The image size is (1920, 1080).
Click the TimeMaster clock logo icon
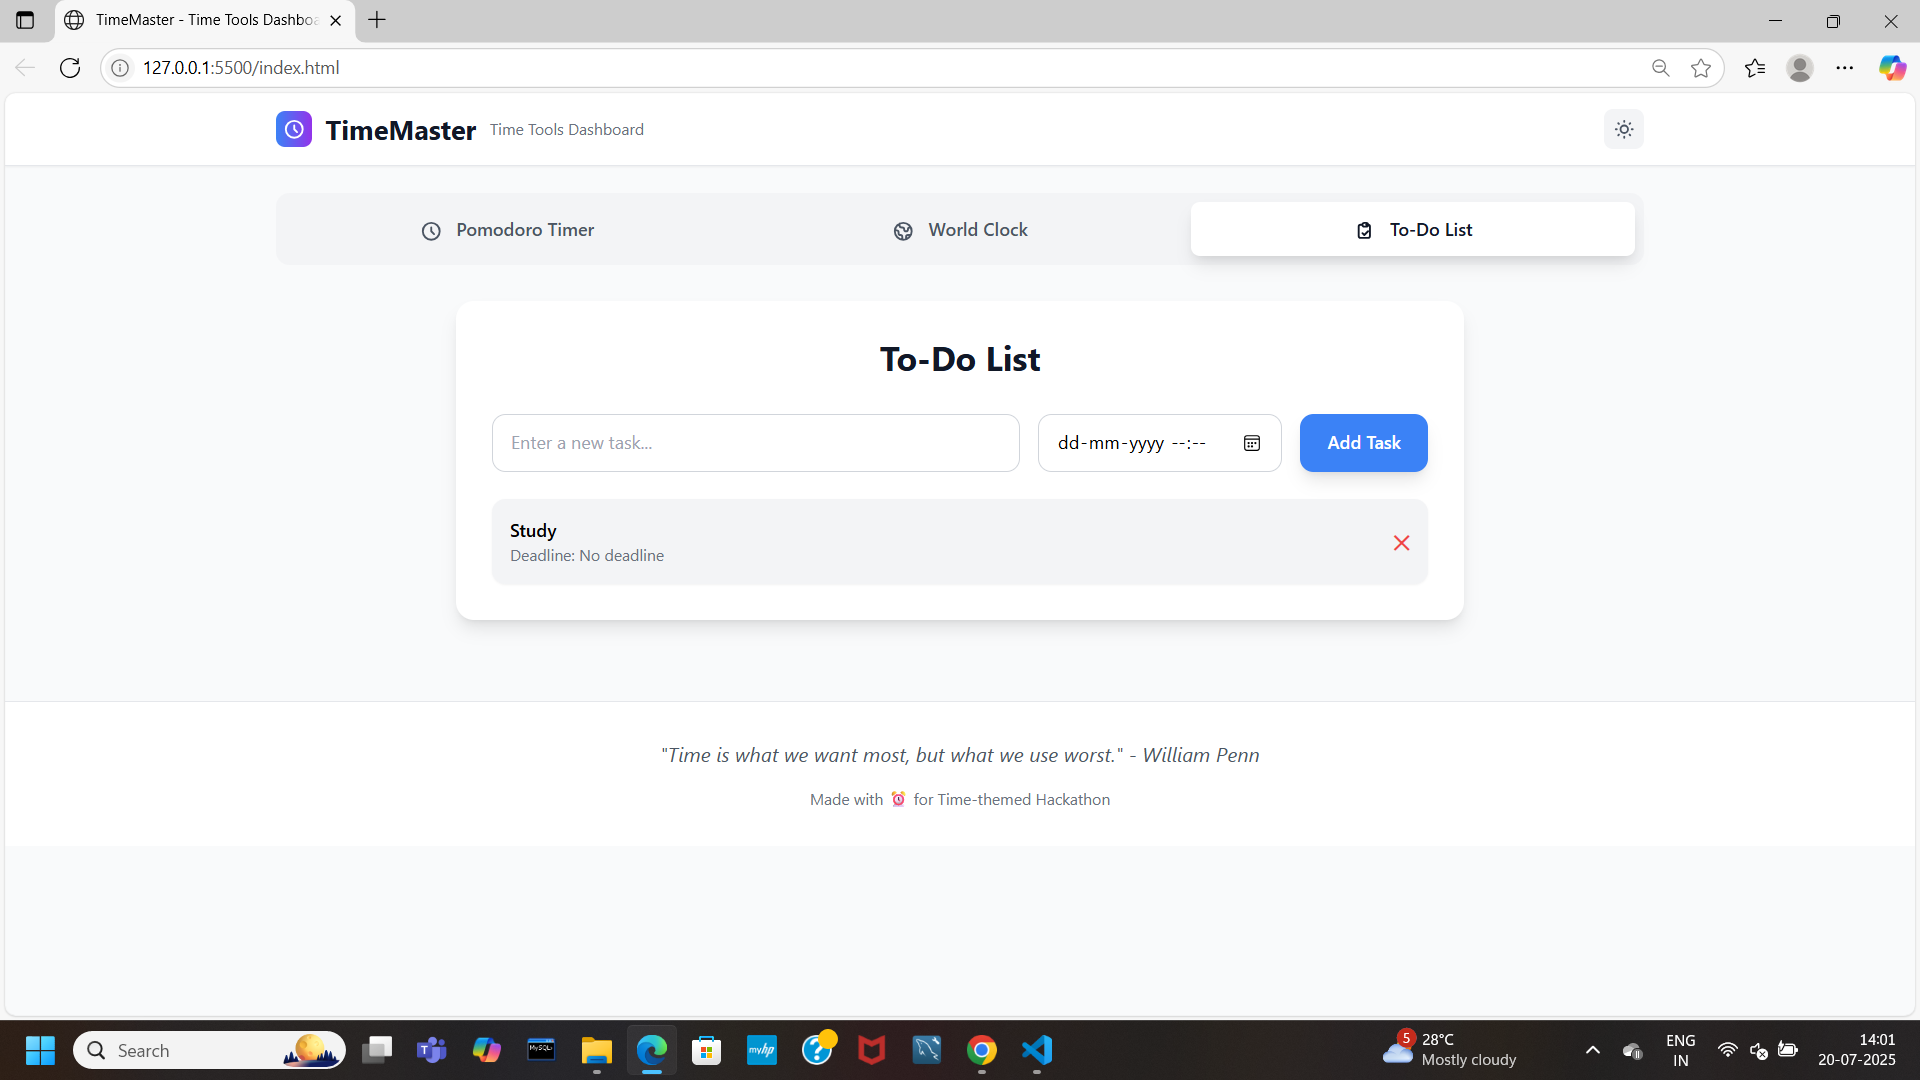(294, 129)
